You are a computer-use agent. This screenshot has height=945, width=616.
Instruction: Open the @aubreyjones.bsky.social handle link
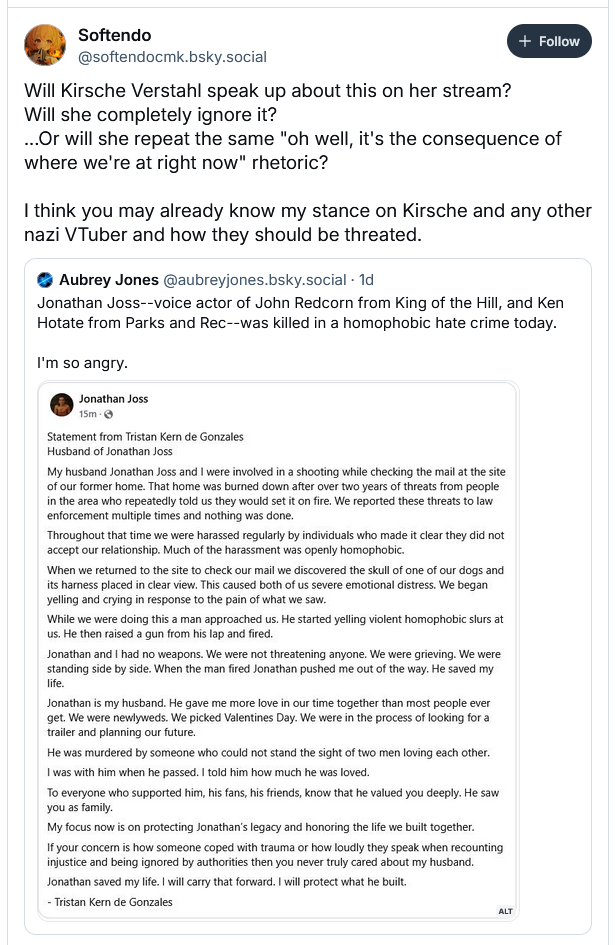[x=255, y=280]
